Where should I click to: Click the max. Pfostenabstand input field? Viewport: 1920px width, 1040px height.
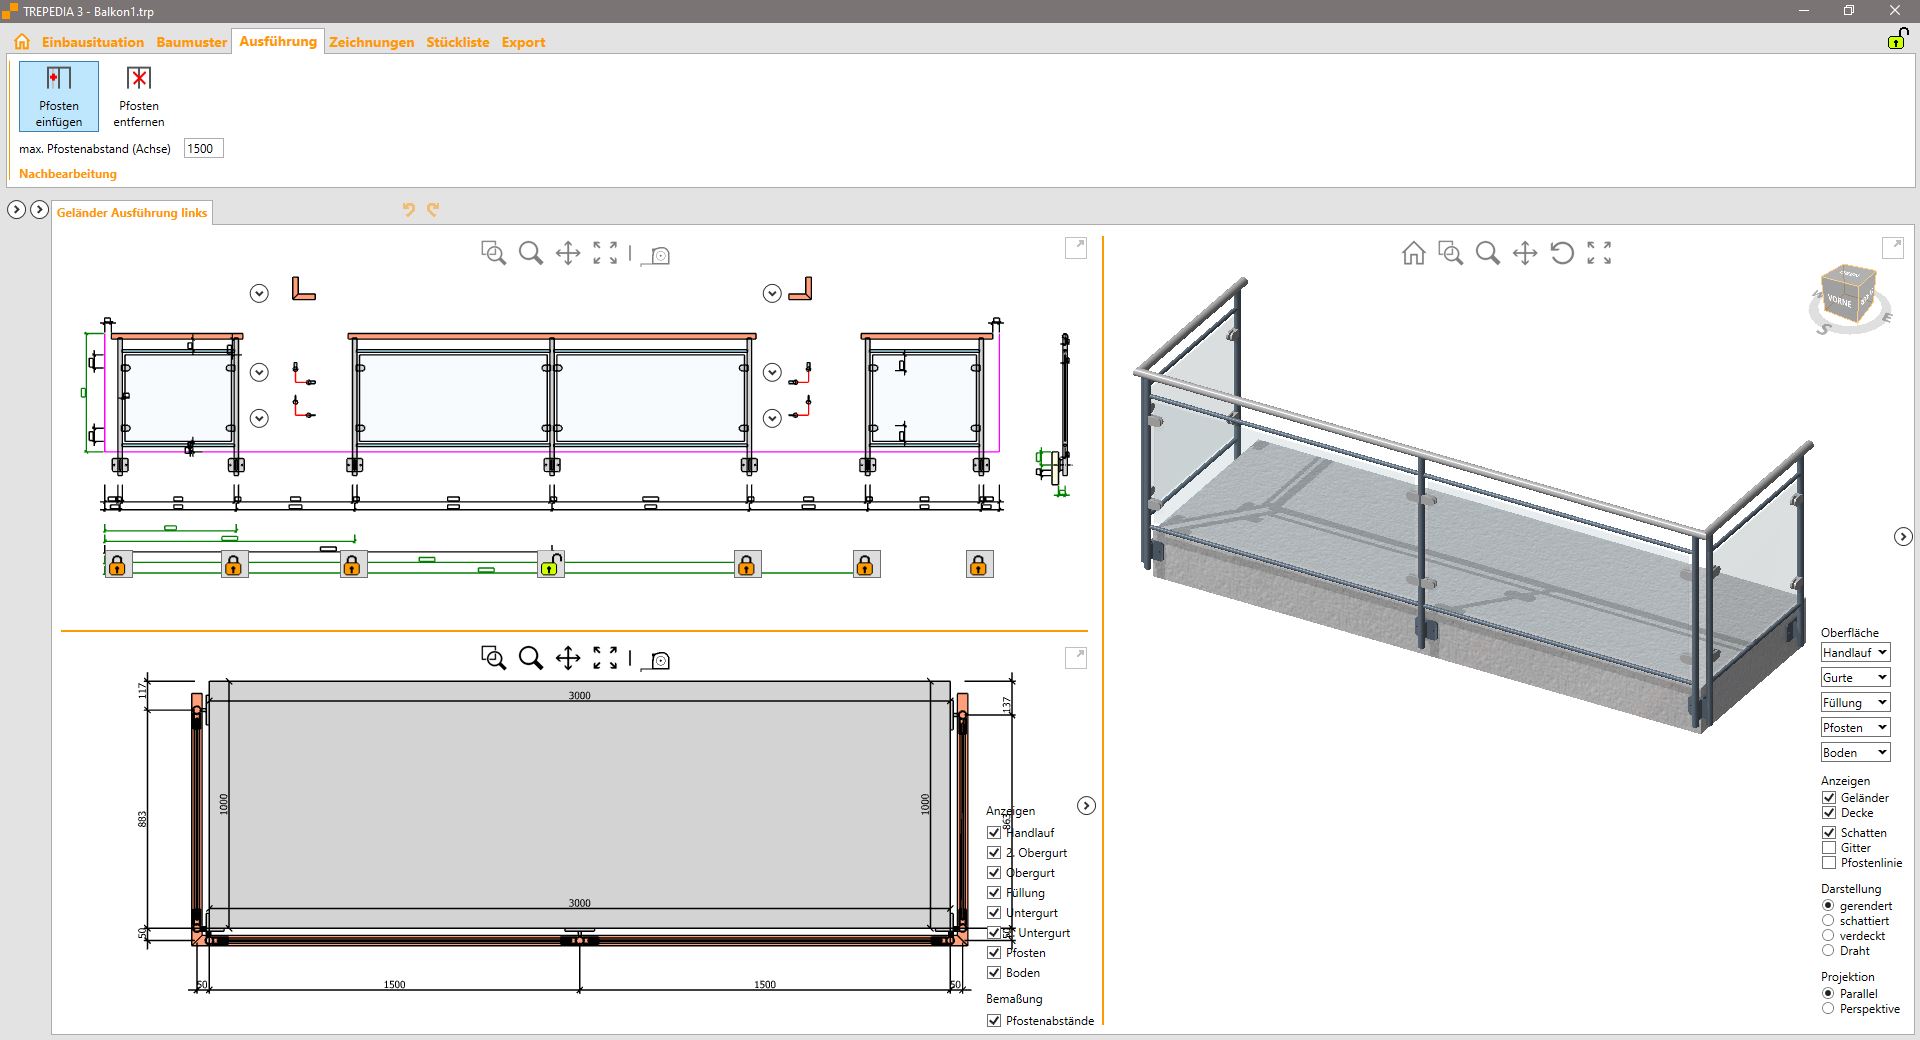(203, 149)
